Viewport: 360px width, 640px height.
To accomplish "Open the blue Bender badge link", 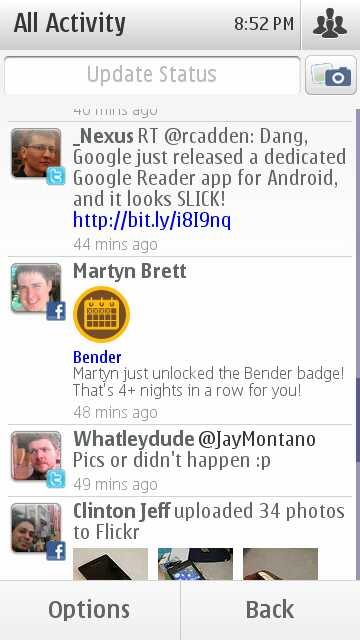I will [97, 358].
